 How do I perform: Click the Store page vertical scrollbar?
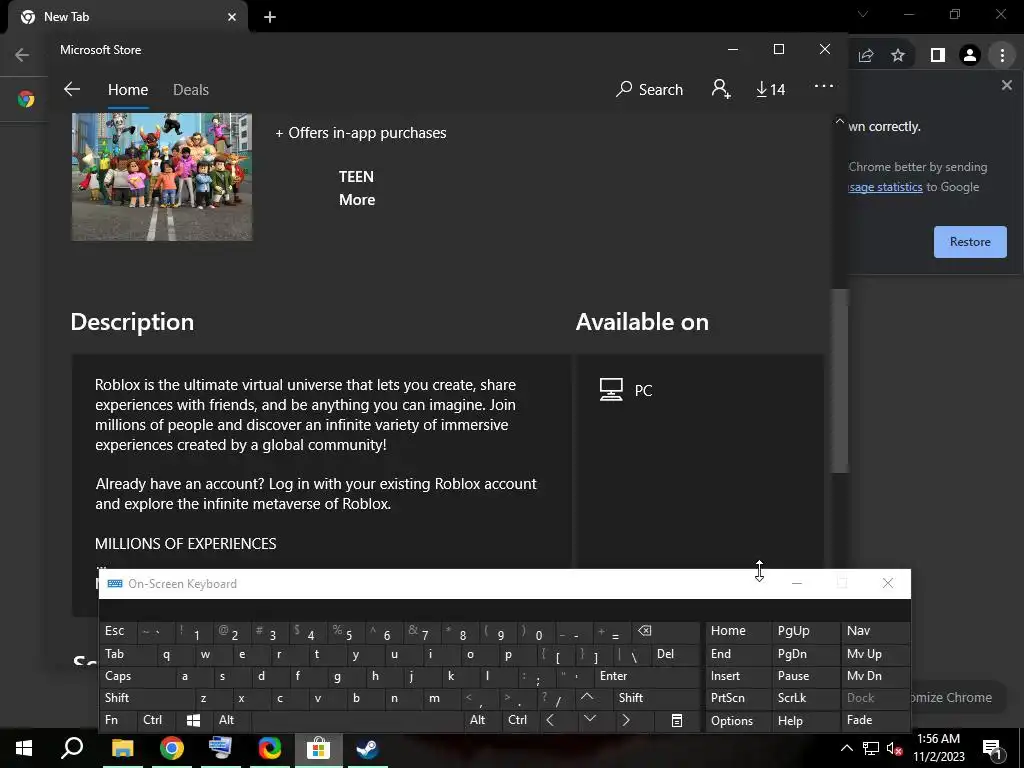coord(840,380)
